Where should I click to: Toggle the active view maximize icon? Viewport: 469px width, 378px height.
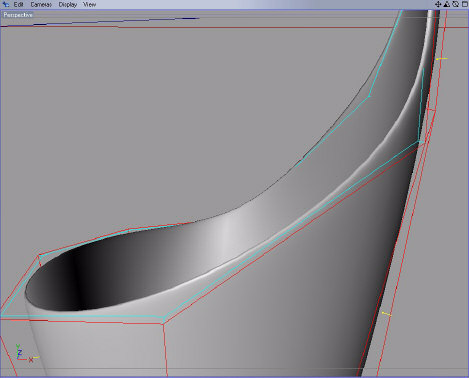[x=464, y=4]
